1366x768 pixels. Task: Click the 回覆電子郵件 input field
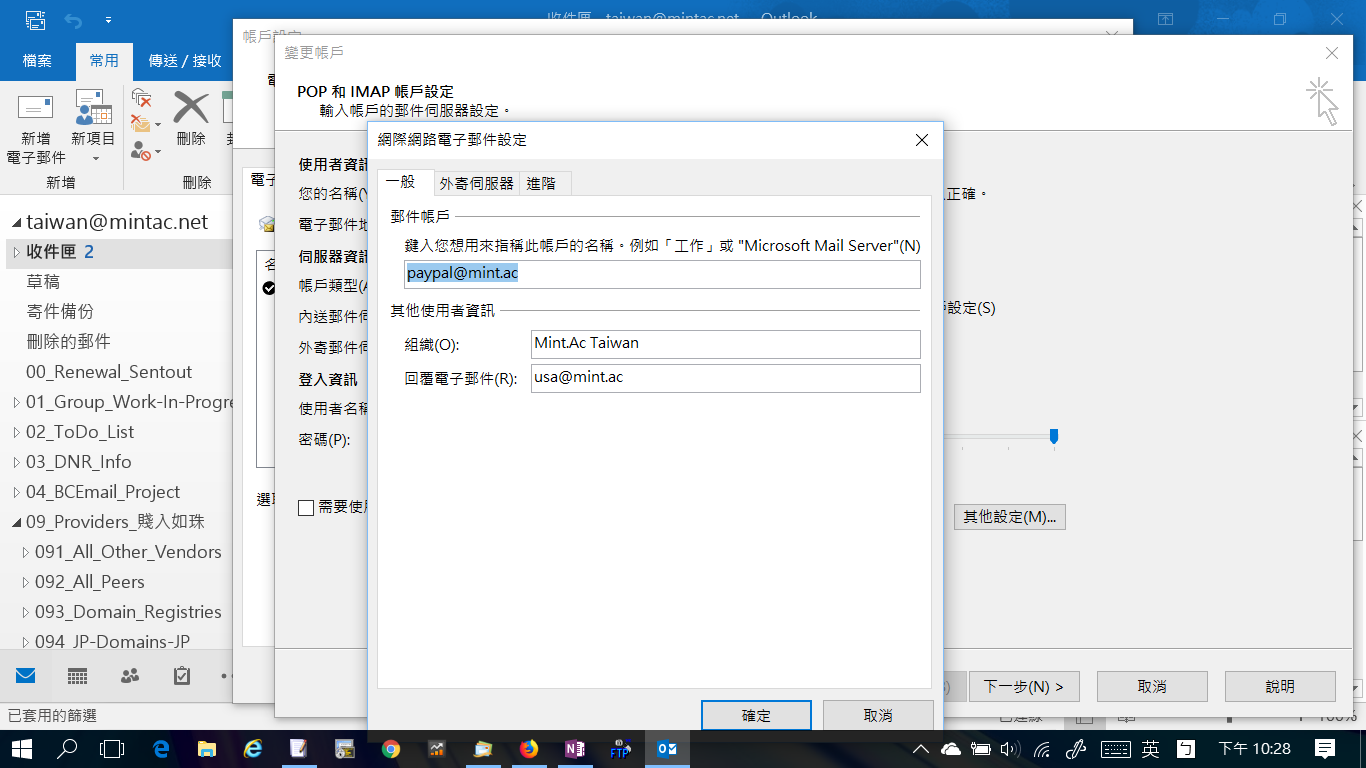tap(725, 378)
